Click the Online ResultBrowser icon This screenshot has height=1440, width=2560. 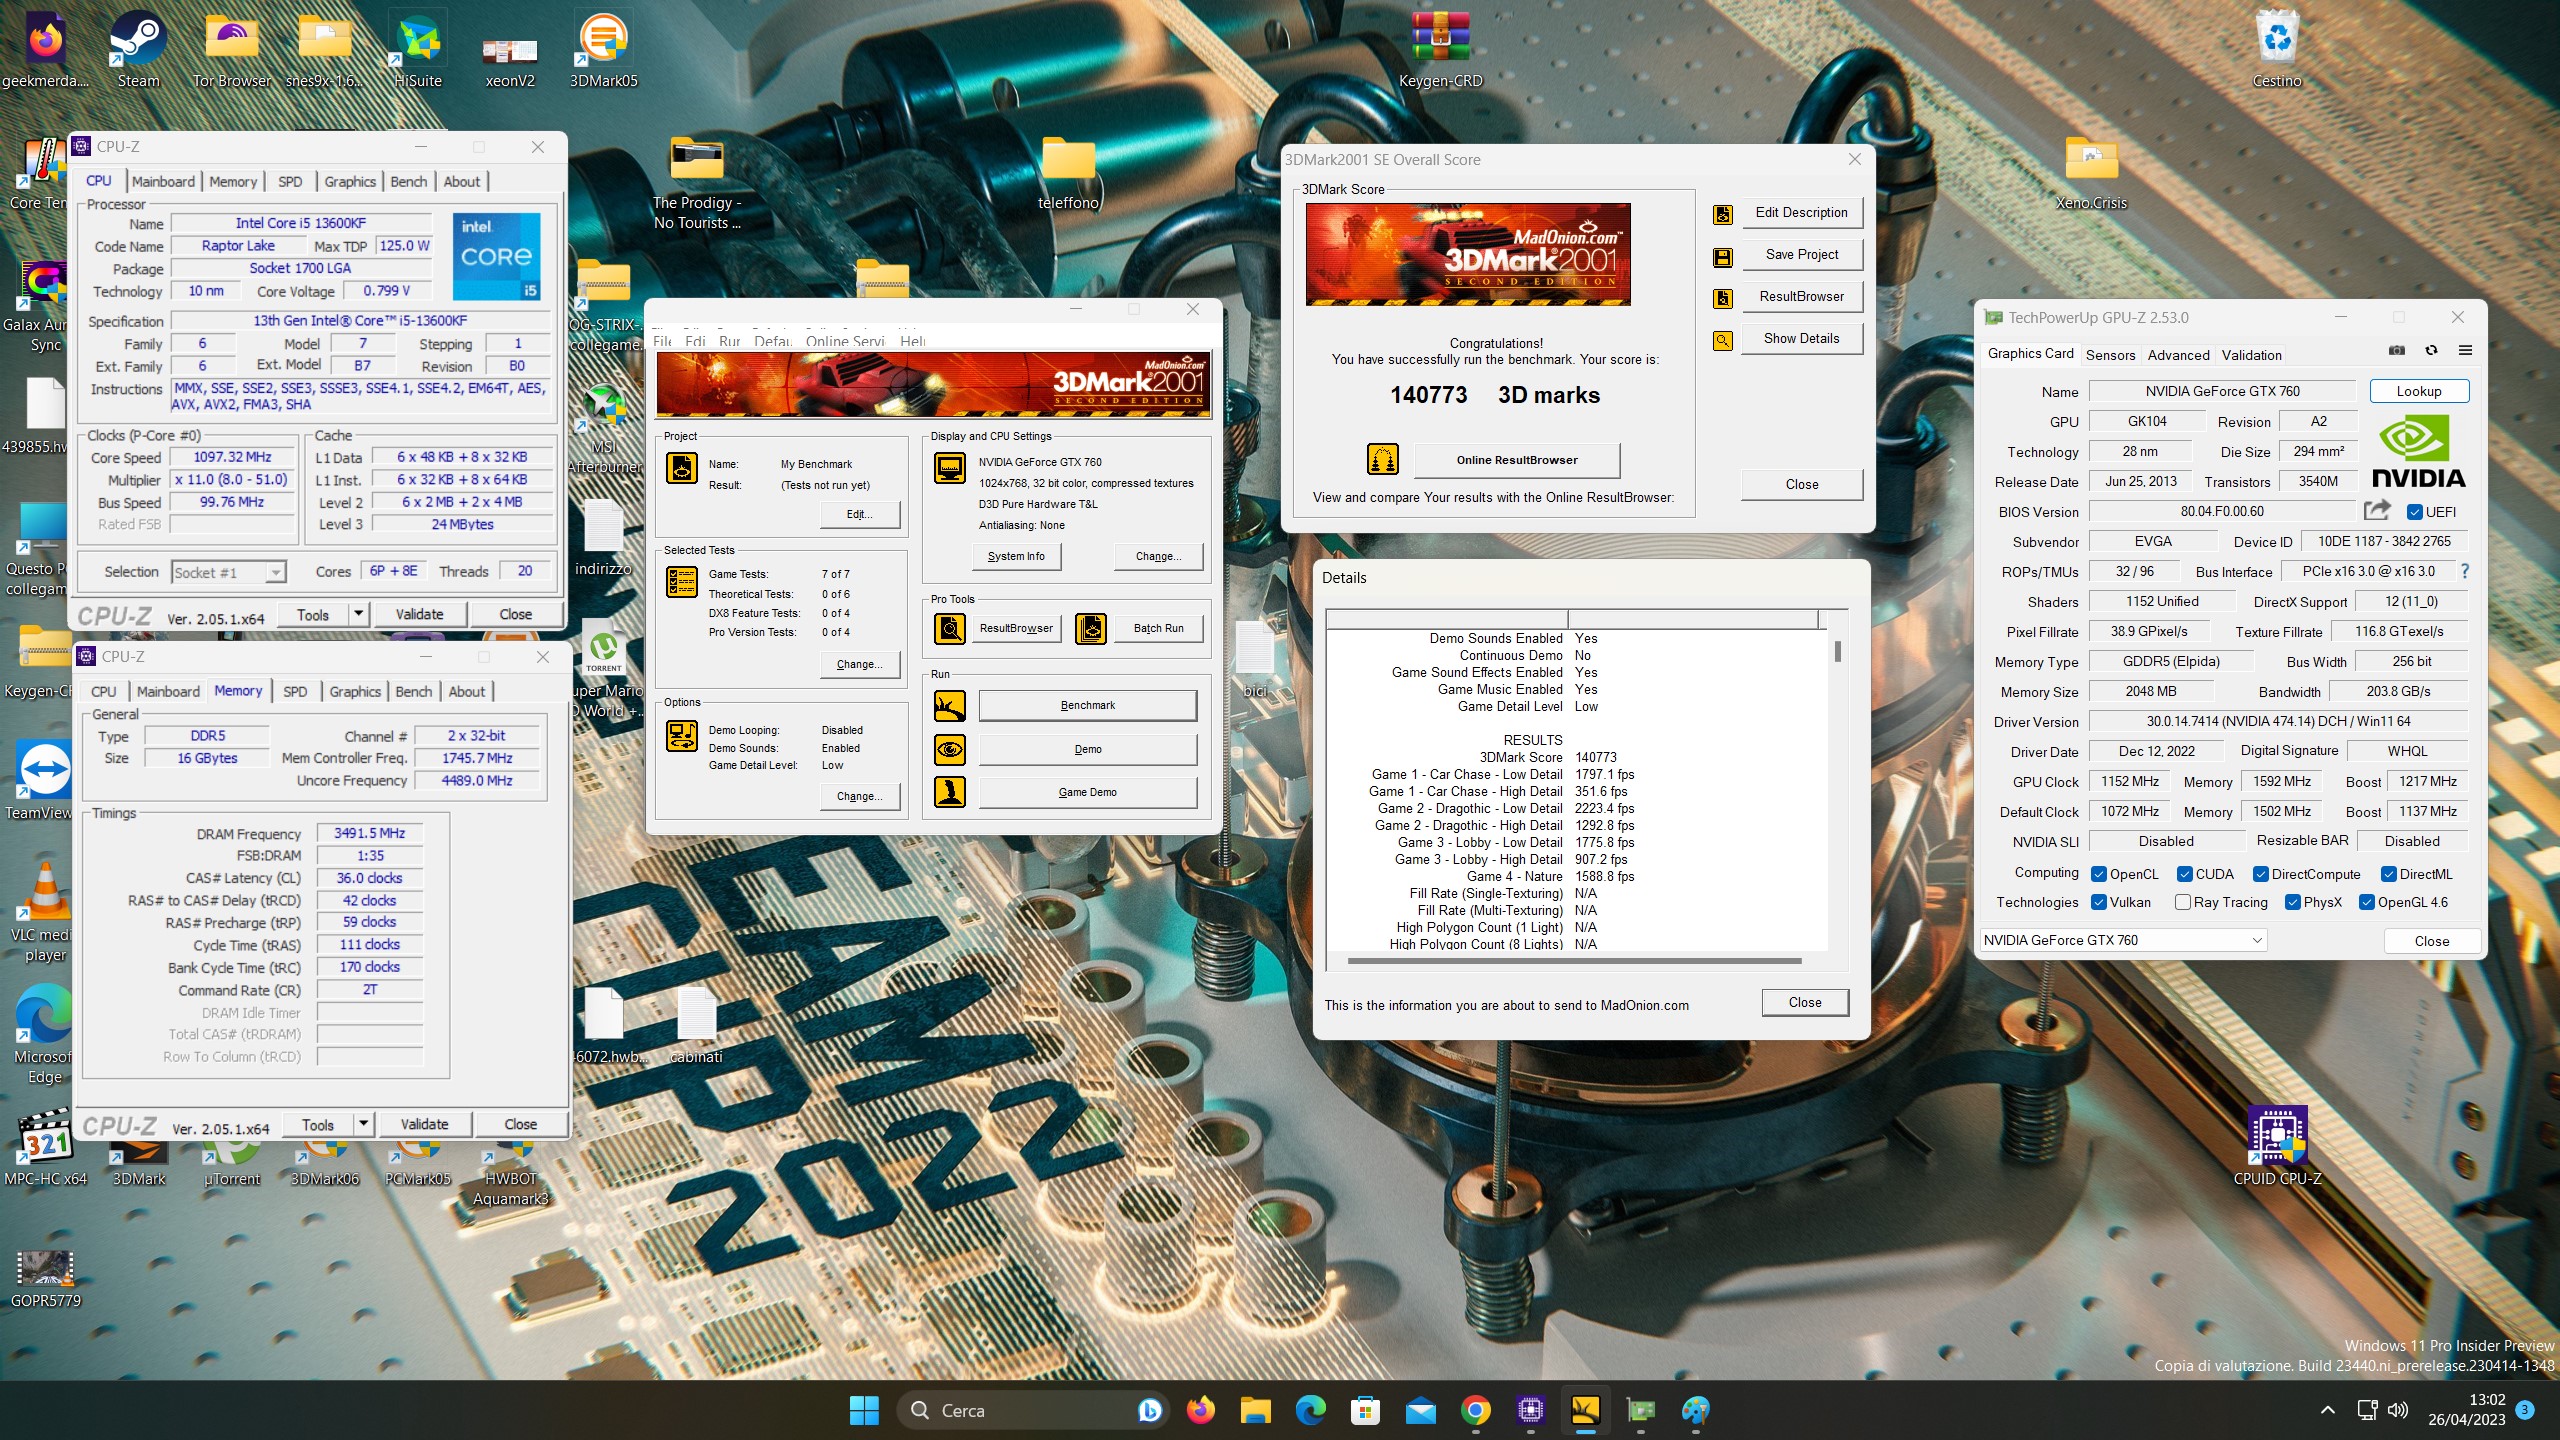(1383, 460)
